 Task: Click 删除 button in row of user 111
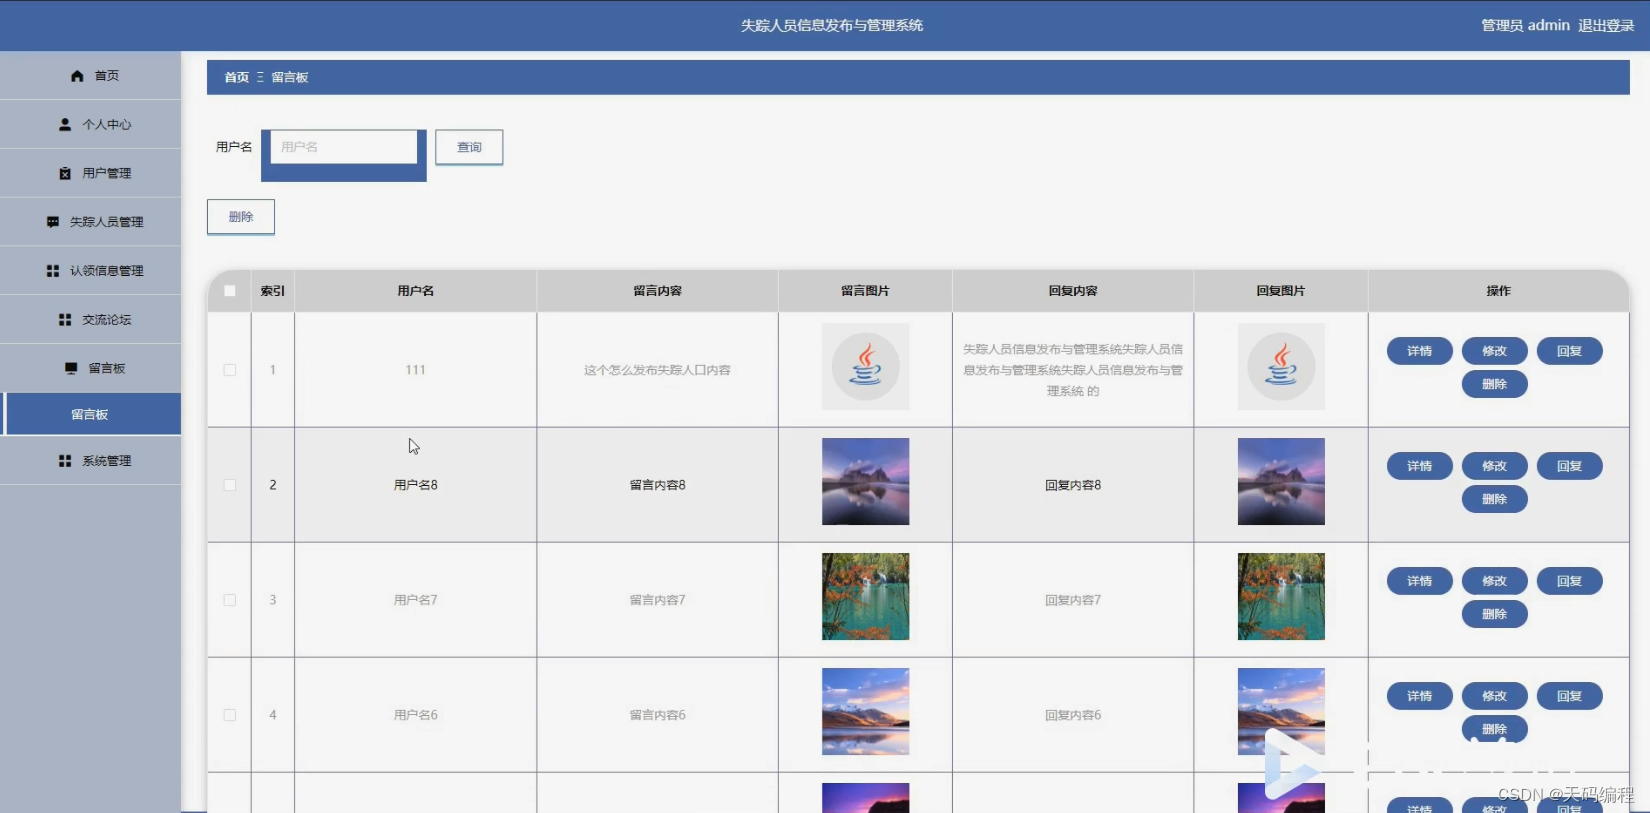point(1495,384)
